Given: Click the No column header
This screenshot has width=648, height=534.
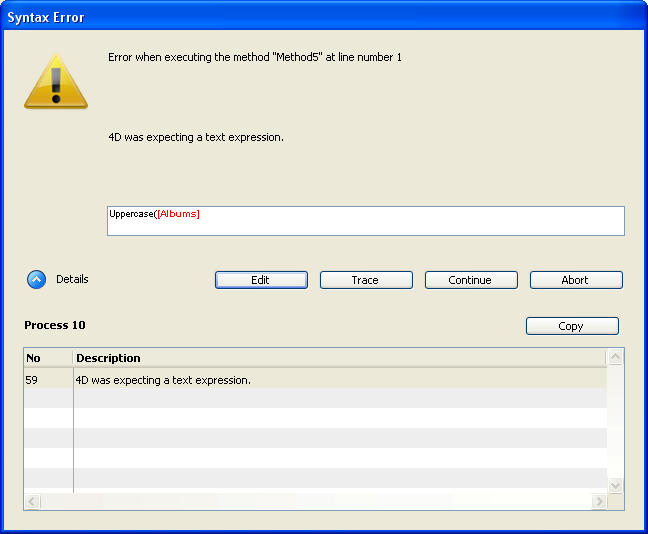Looking at the screenshot, I should pos(46,358).
